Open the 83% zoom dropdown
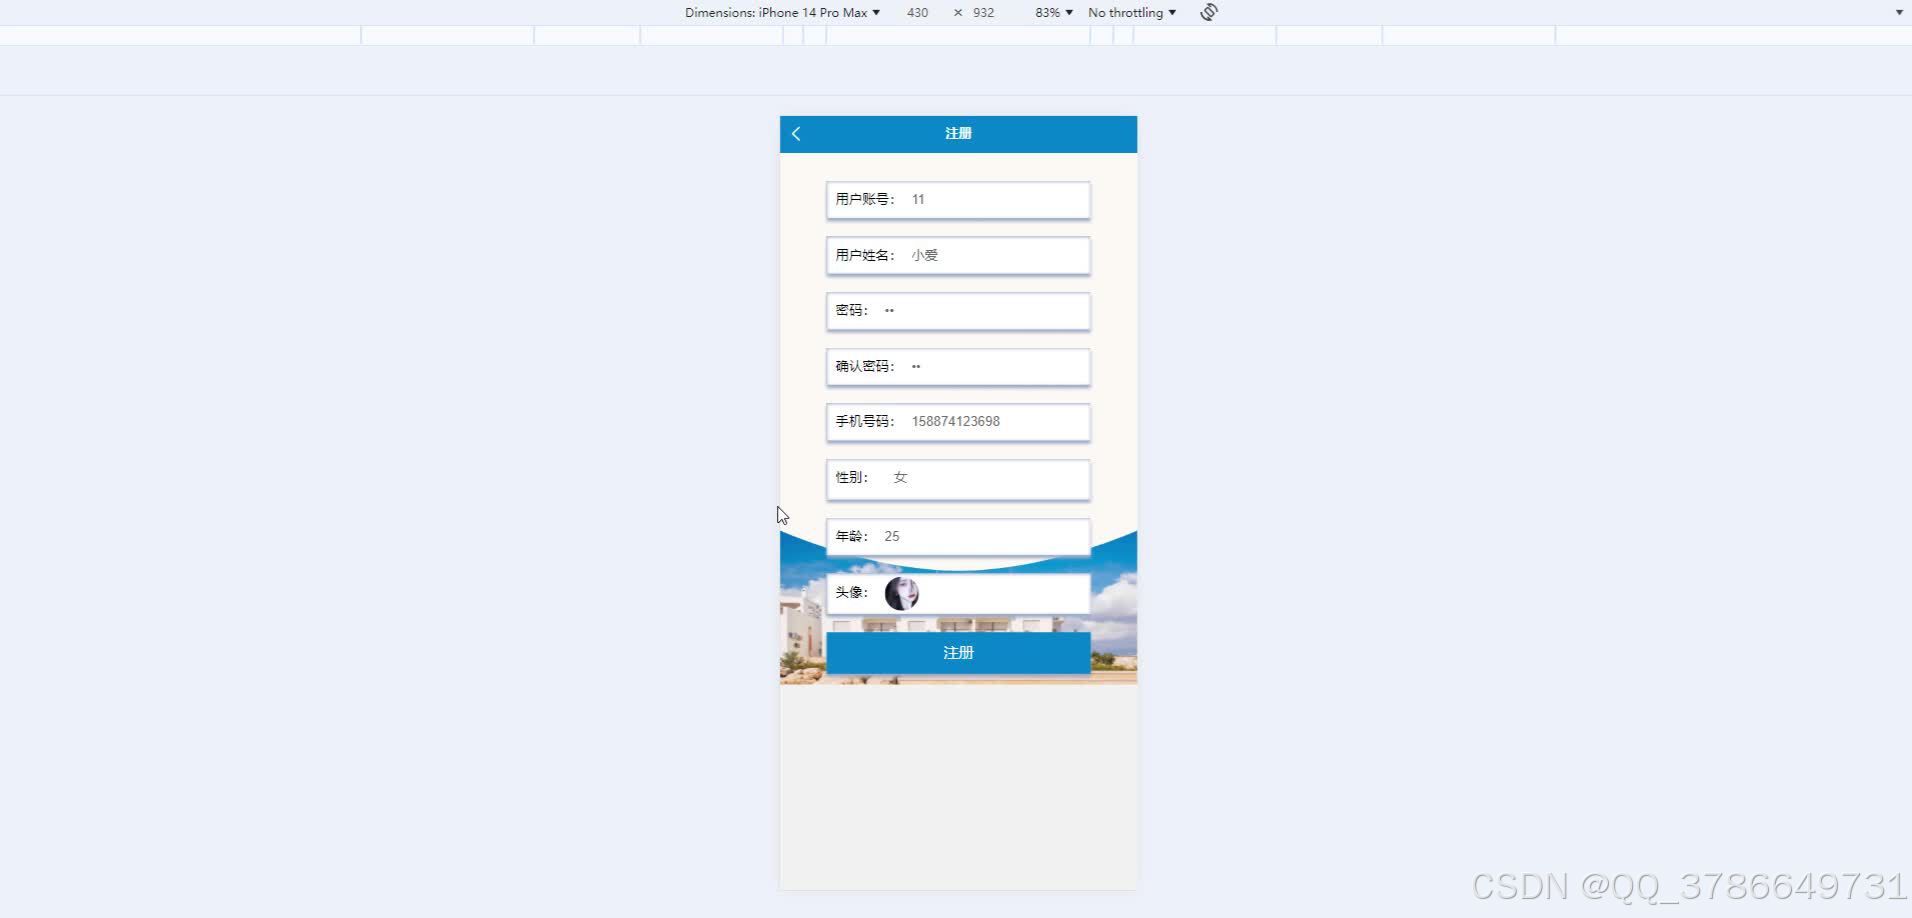This screenshot has width=1912, height=918. 1054,12
